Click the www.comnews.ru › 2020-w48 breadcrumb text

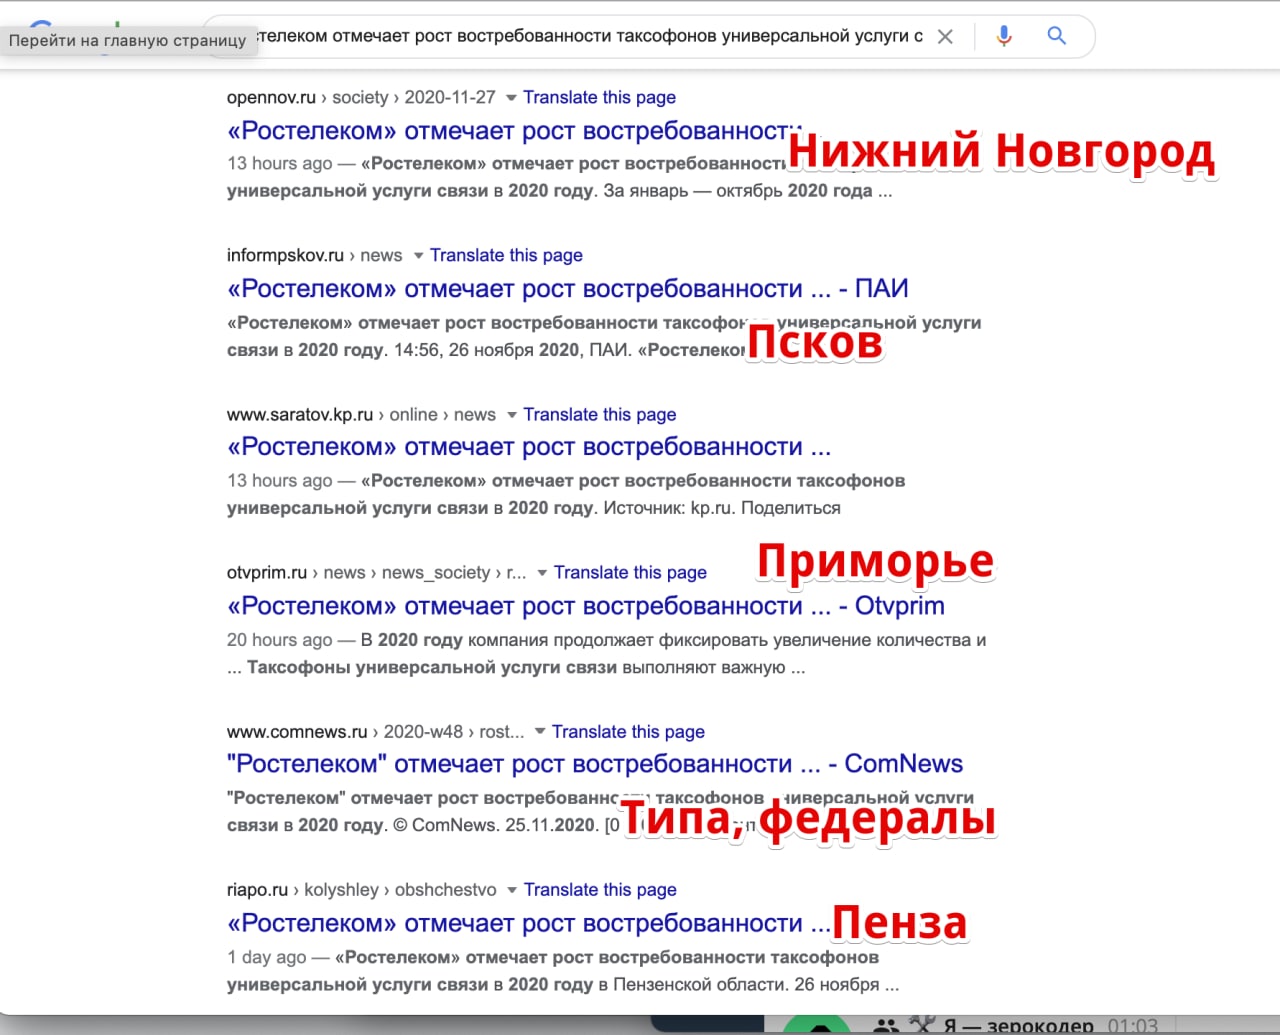click(x=375, y=731)
